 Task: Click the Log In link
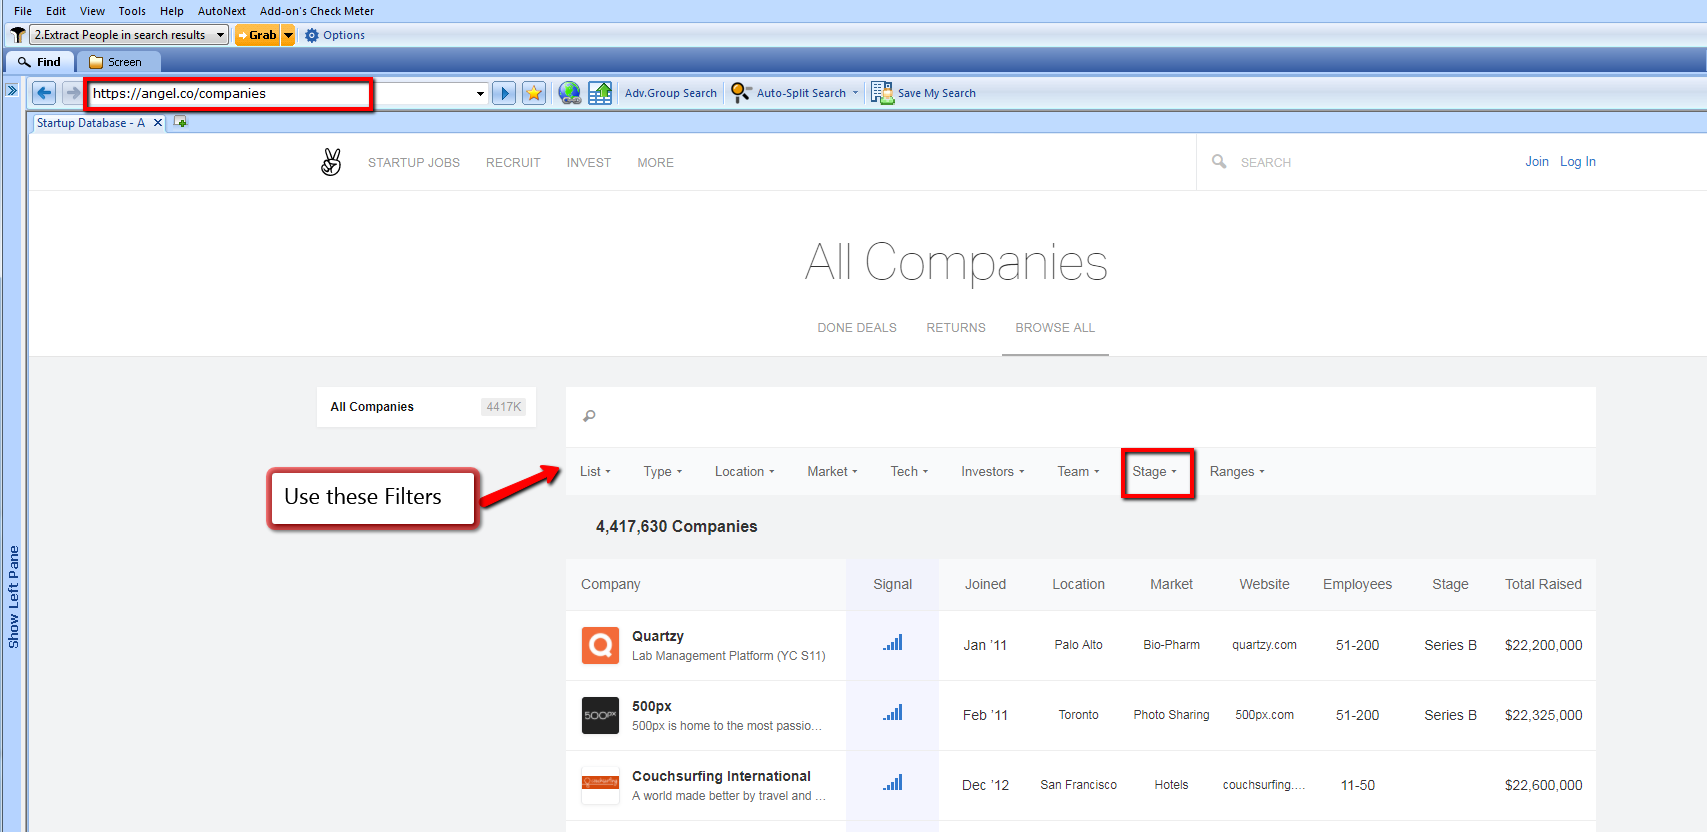[1577, 162]
